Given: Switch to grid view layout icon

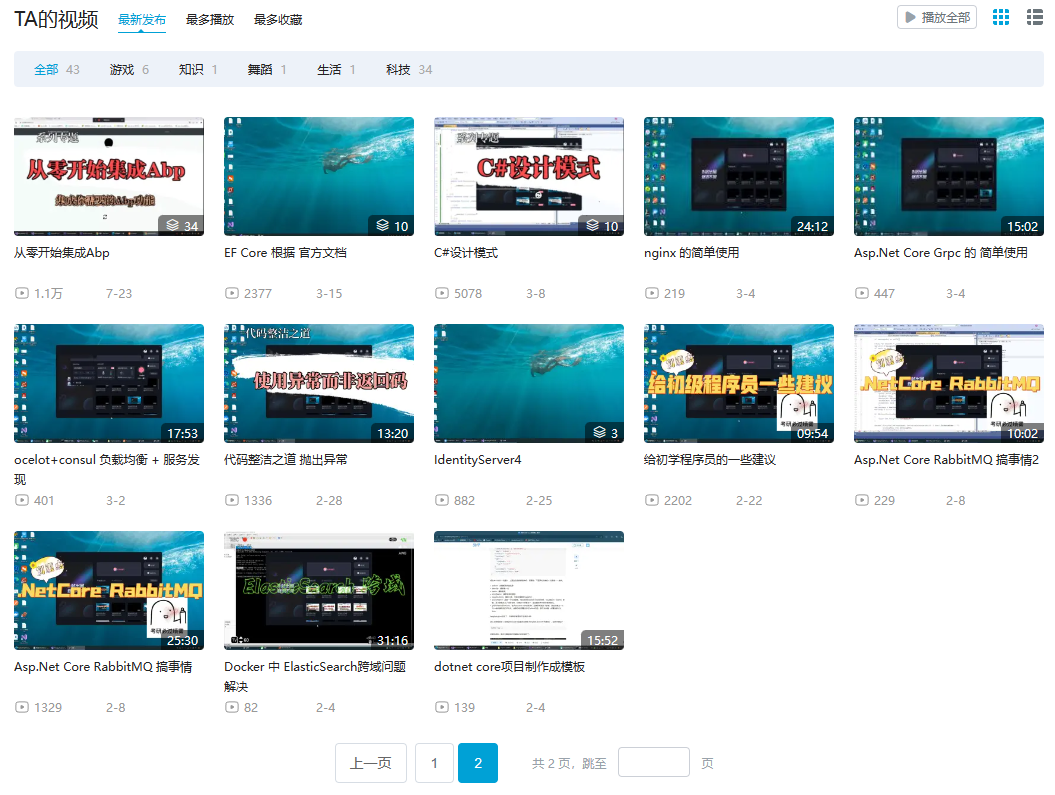Looking at the screenshot, I should [1001, 17].
